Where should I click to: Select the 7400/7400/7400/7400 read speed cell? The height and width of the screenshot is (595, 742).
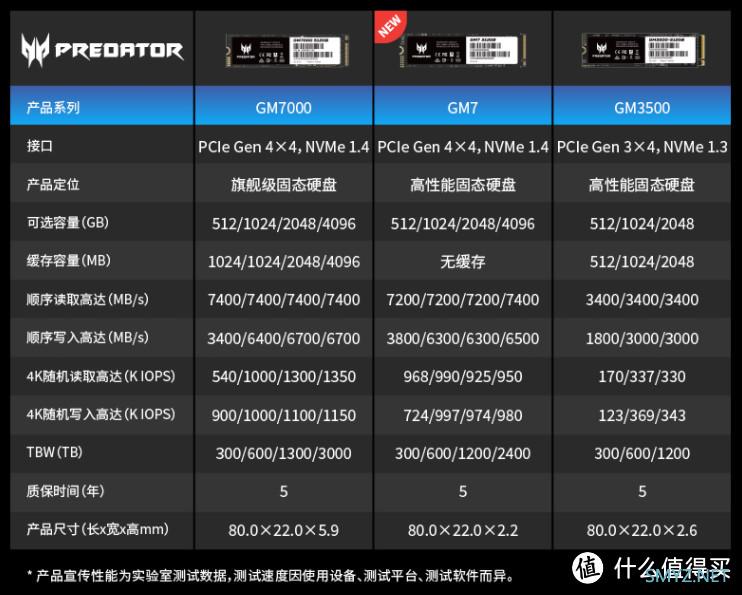coord(283,300)
